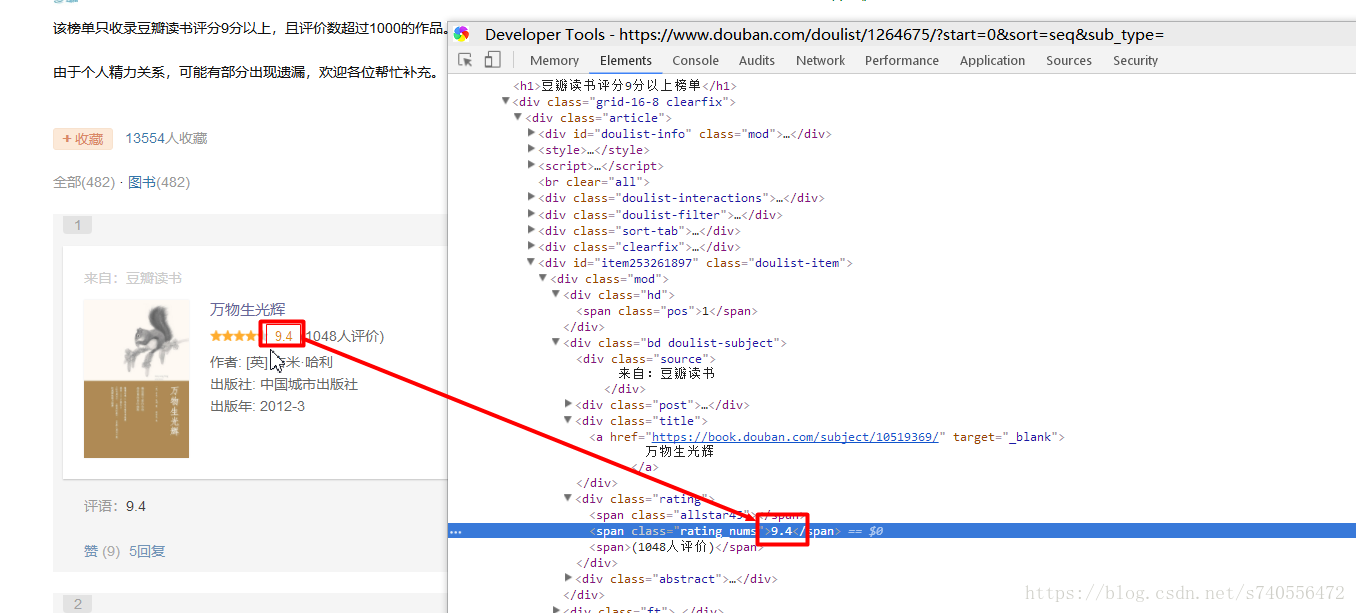Activate the element inspector picker icon
This screenshot has height=613, width=1356.
pyautogui.click(x=465, y=60)
